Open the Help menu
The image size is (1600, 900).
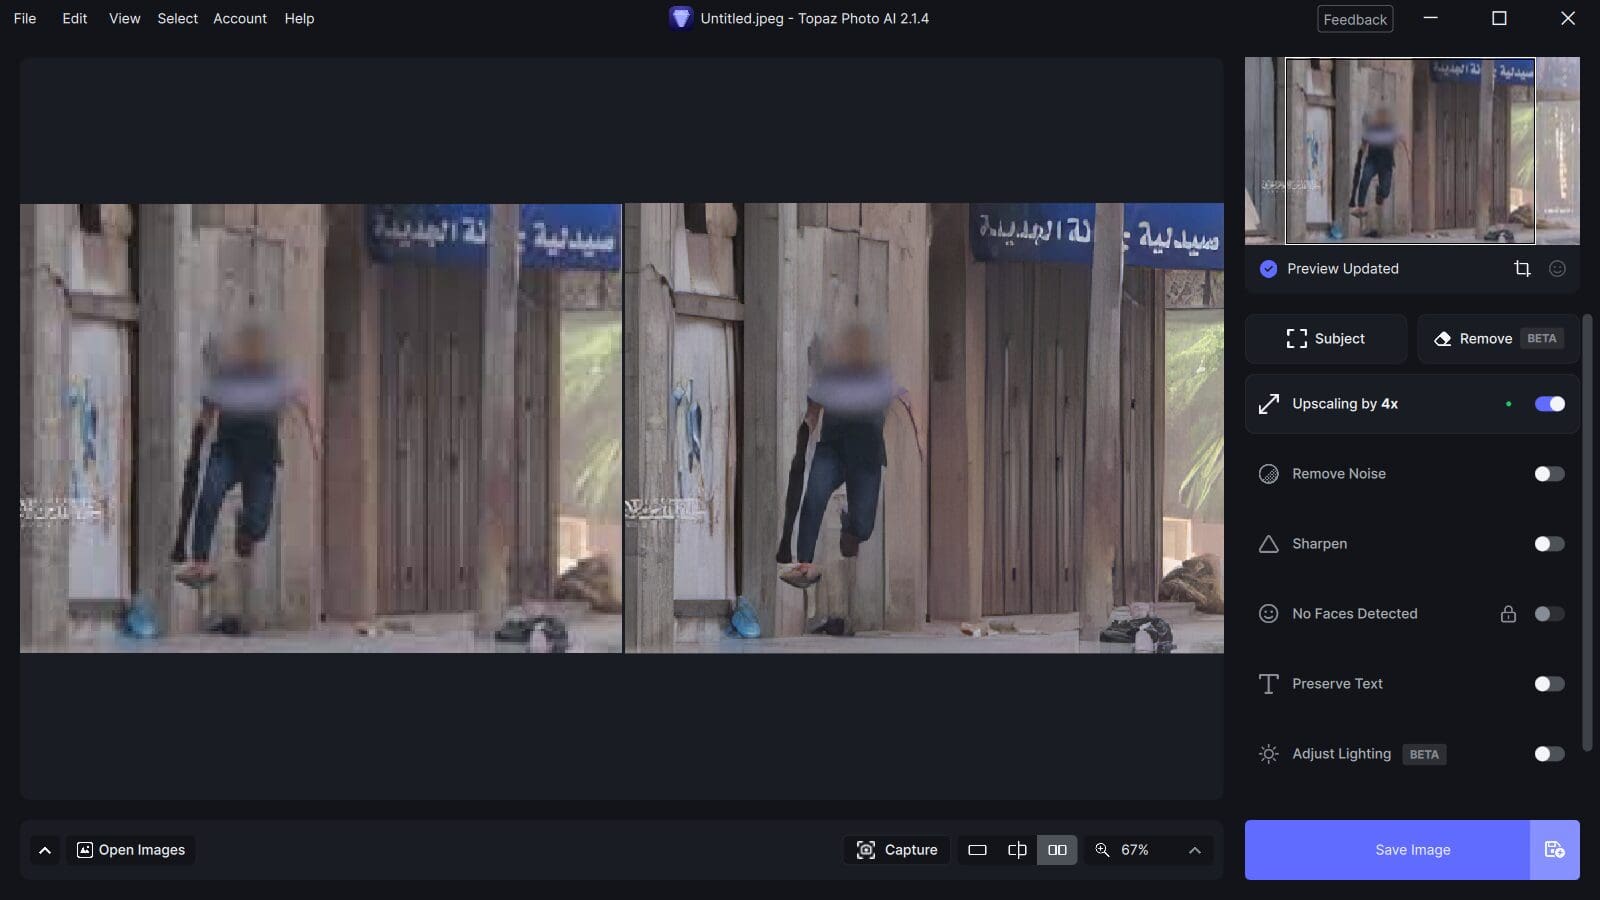pyautogui.click(x=299, y=18)
